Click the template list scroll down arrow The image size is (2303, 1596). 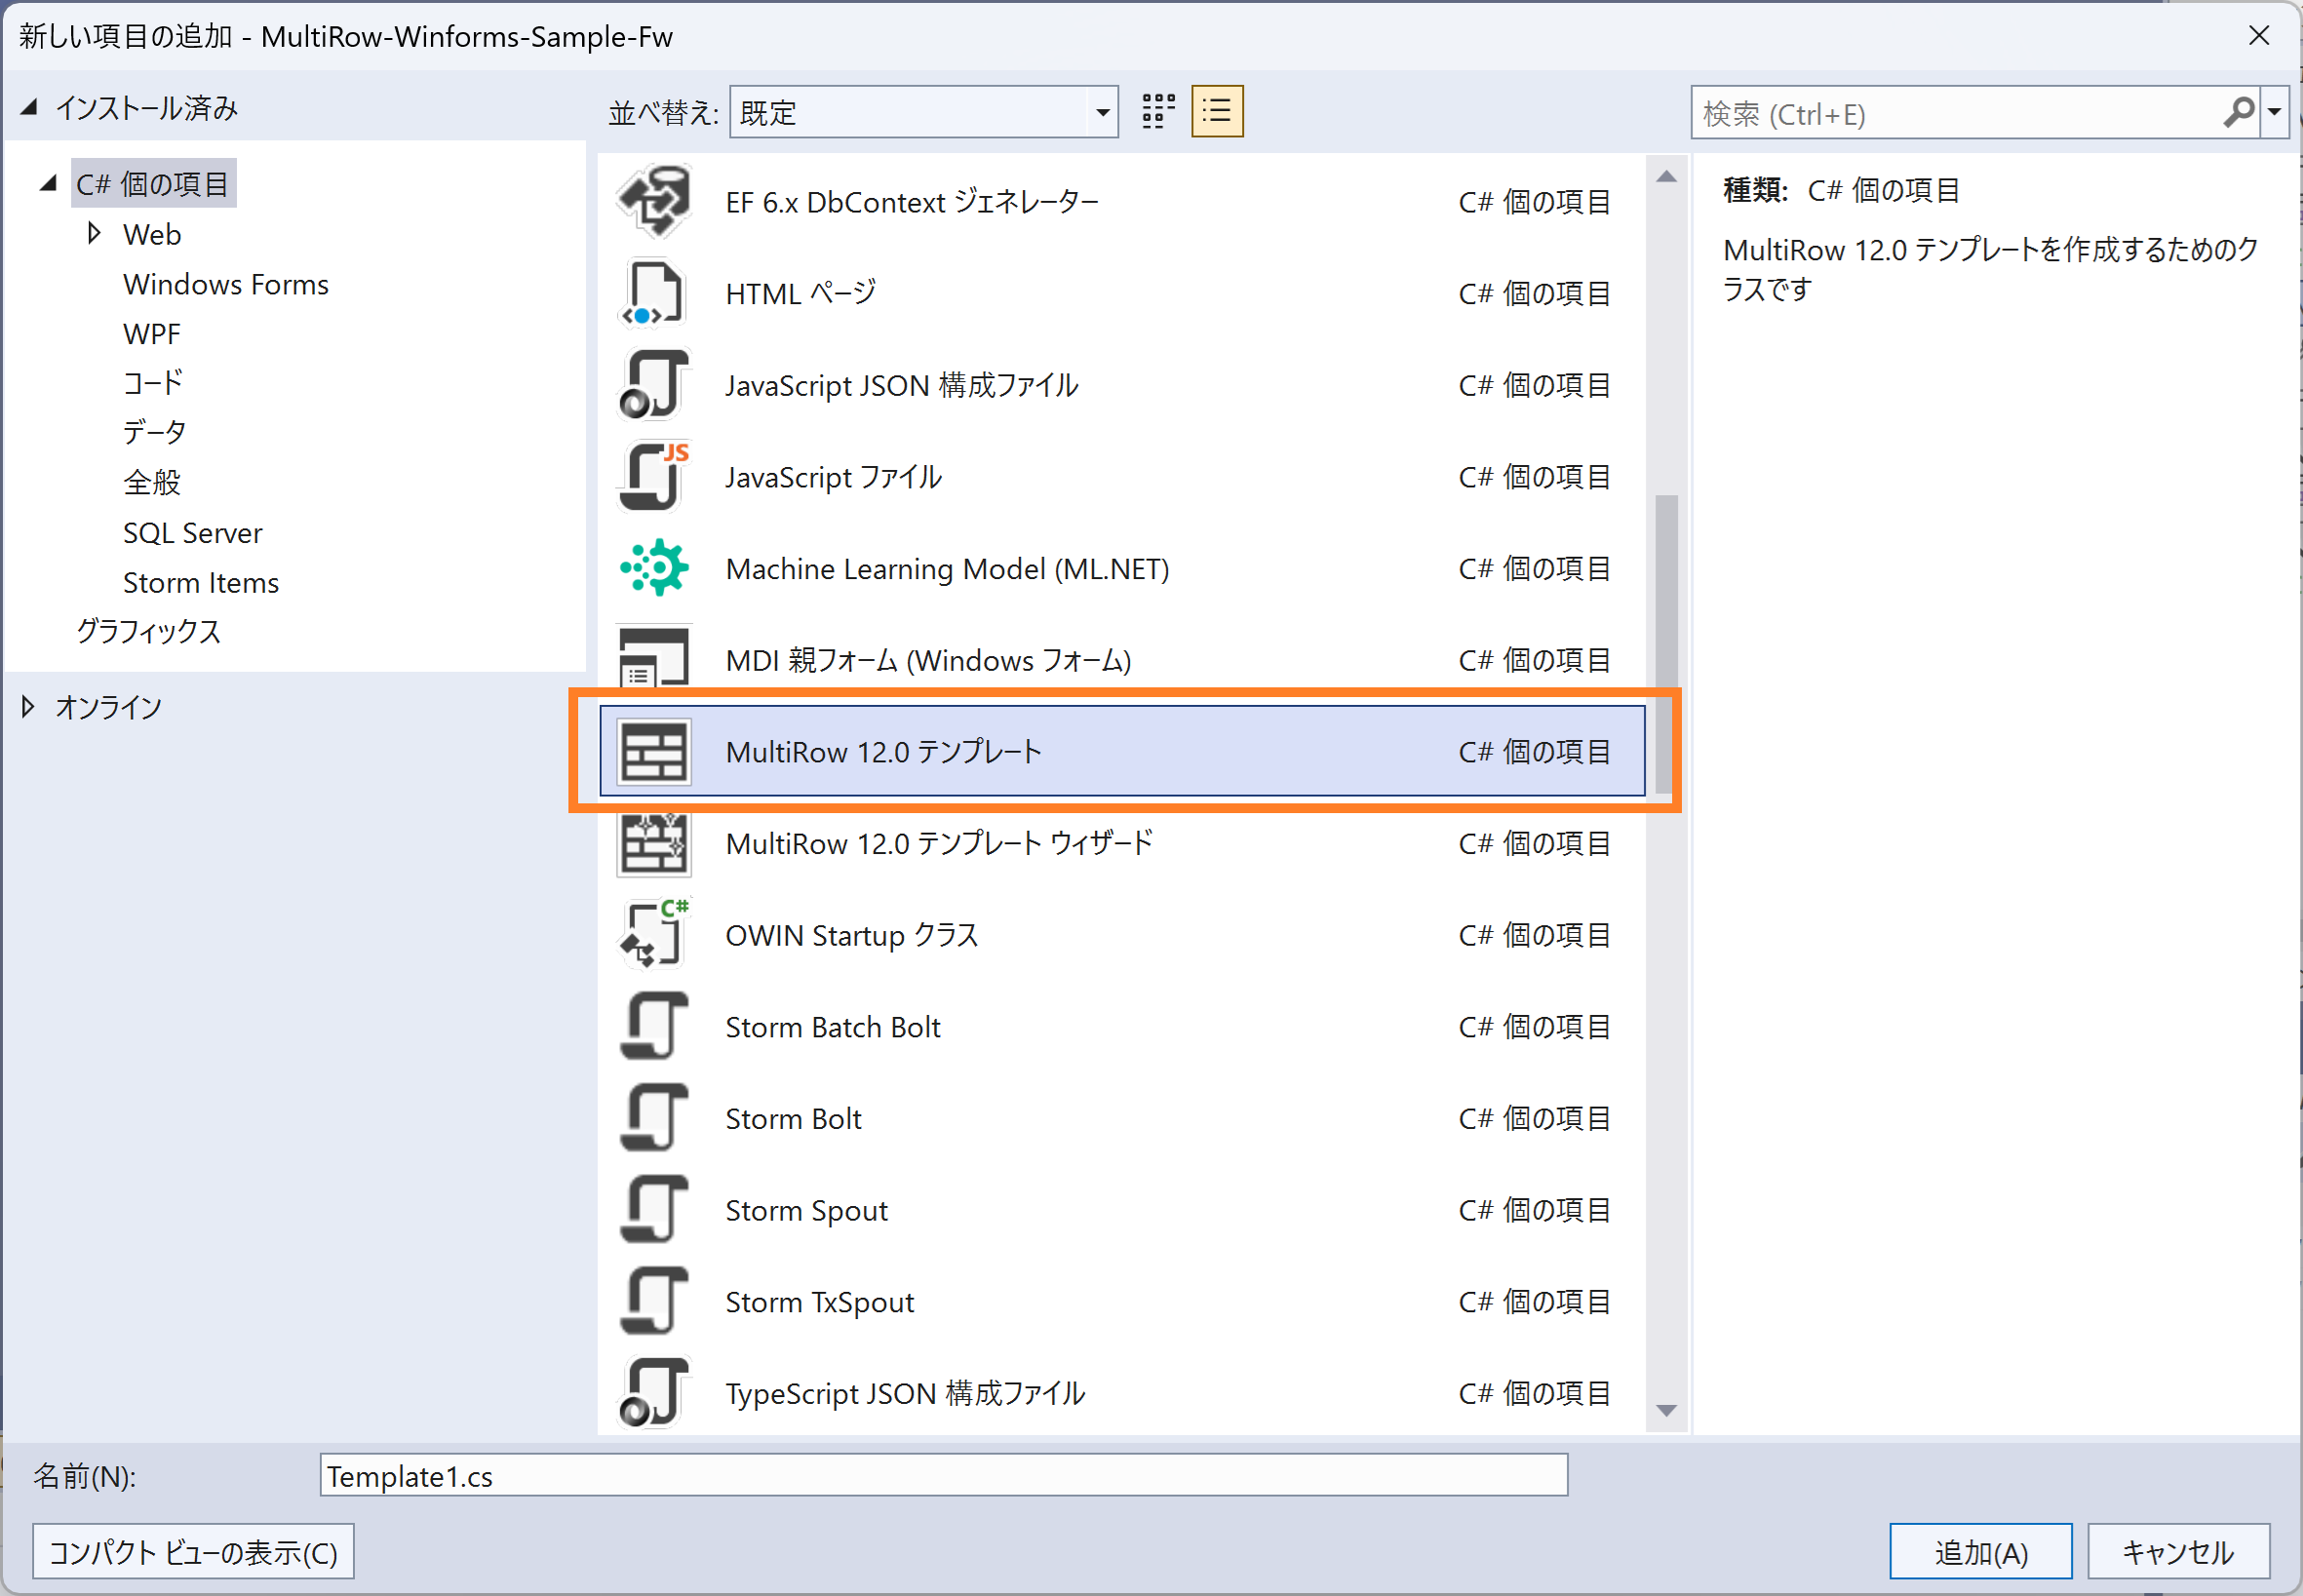coord(1666,1410)
